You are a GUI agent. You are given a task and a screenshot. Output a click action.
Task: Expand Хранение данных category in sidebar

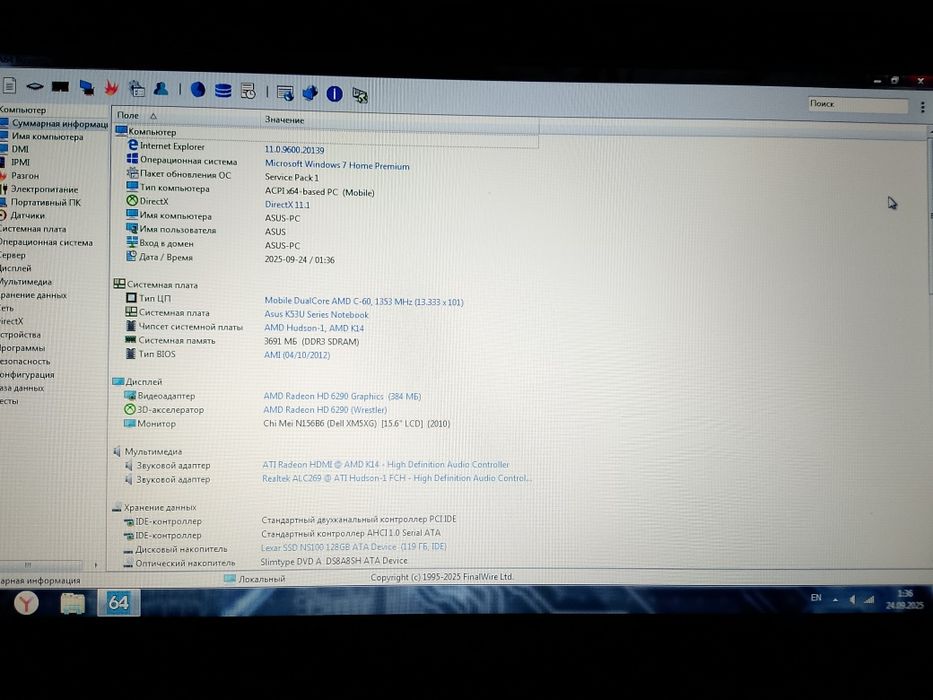click(33, 295)
